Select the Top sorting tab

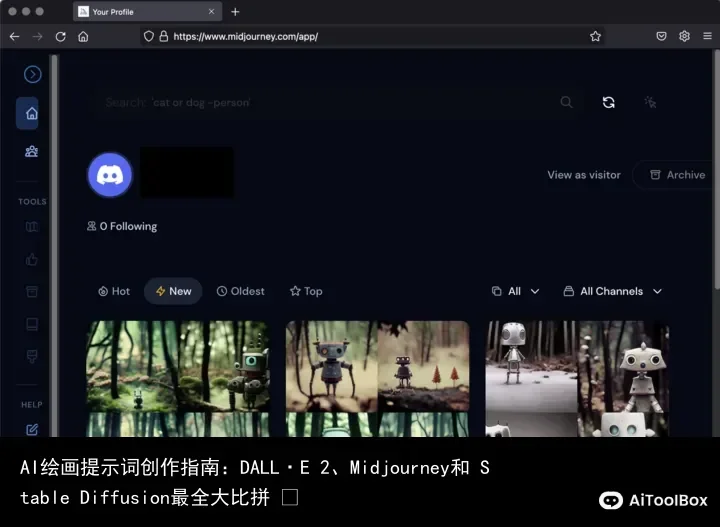(x=306, y=291)
